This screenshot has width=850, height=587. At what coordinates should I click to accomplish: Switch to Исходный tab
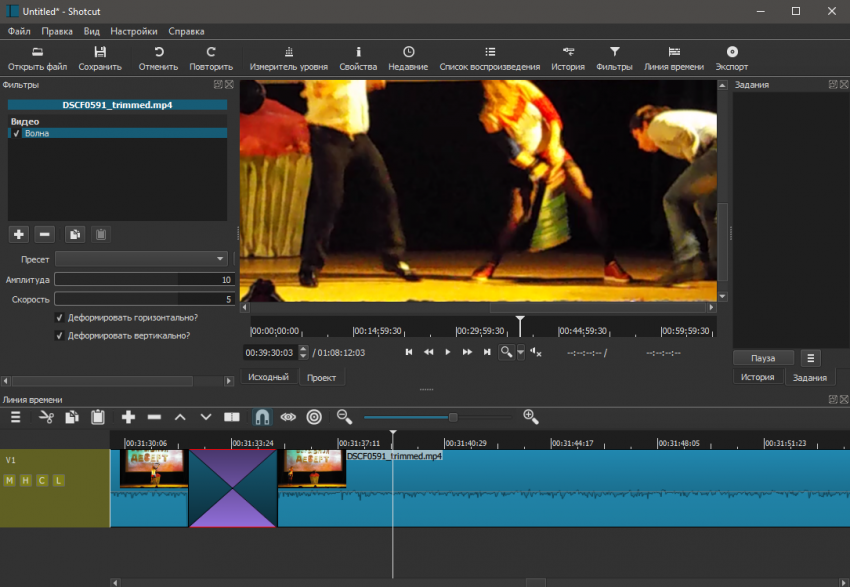coord(268,377)
